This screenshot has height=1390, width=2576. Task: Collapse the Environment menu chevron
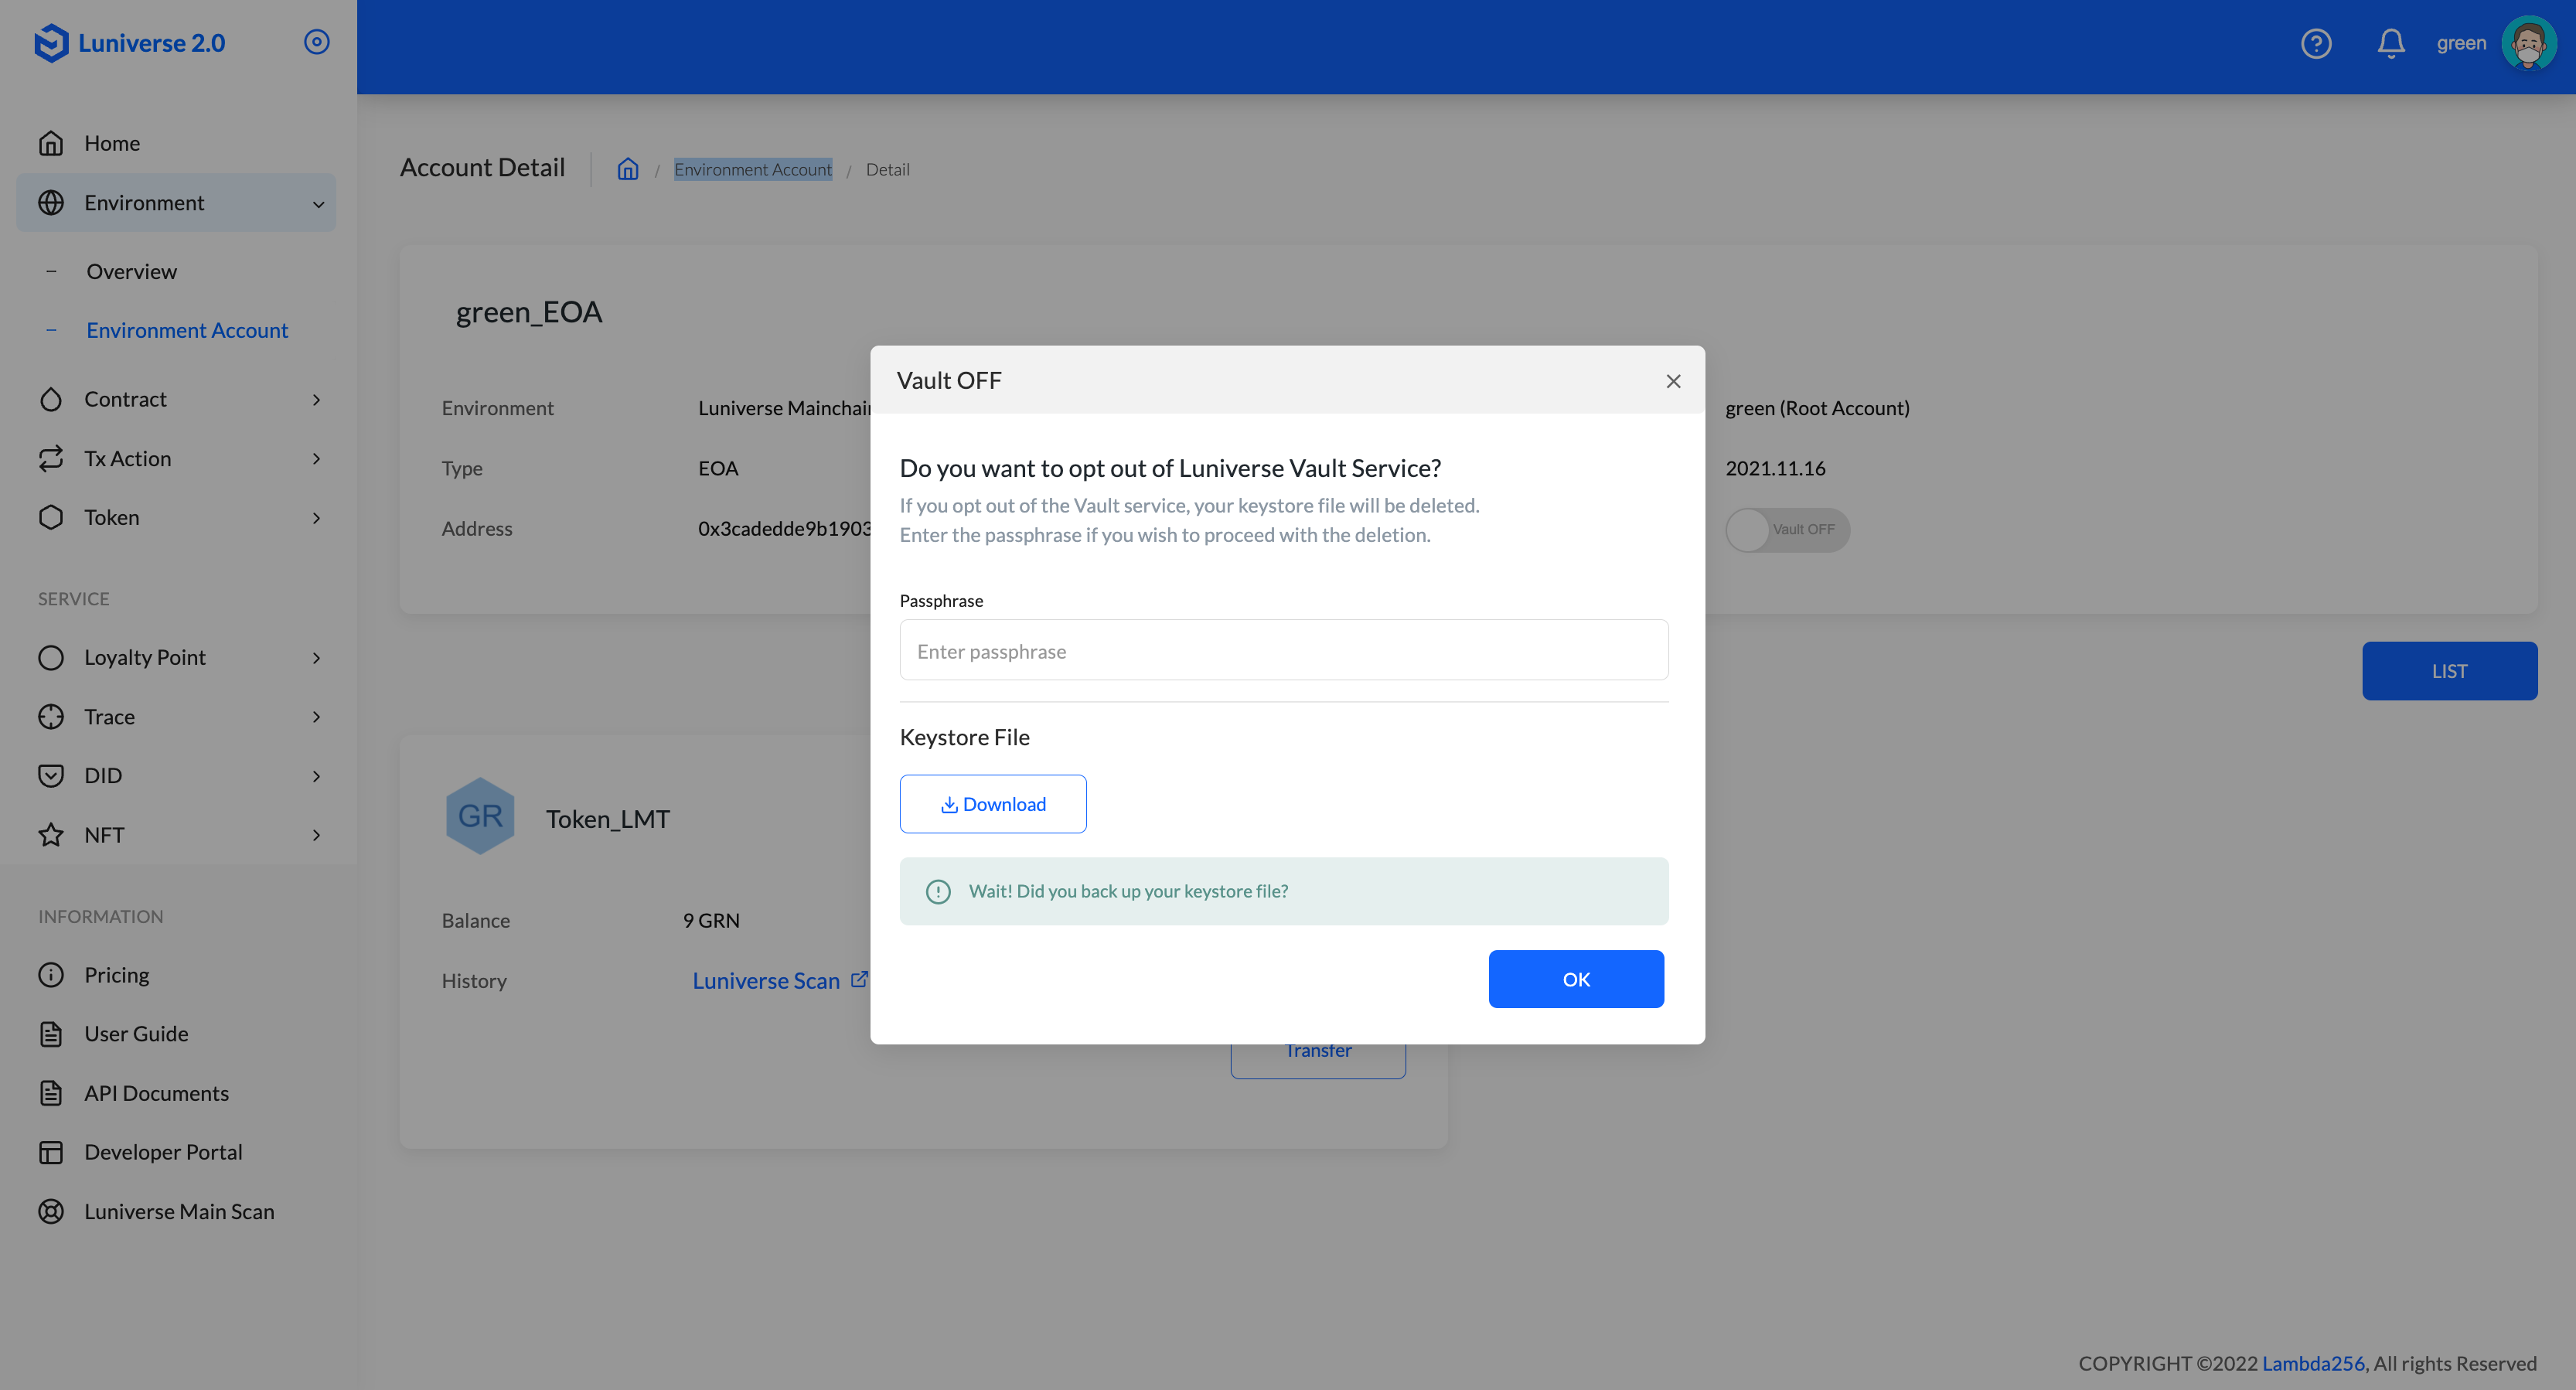point(318,204)
